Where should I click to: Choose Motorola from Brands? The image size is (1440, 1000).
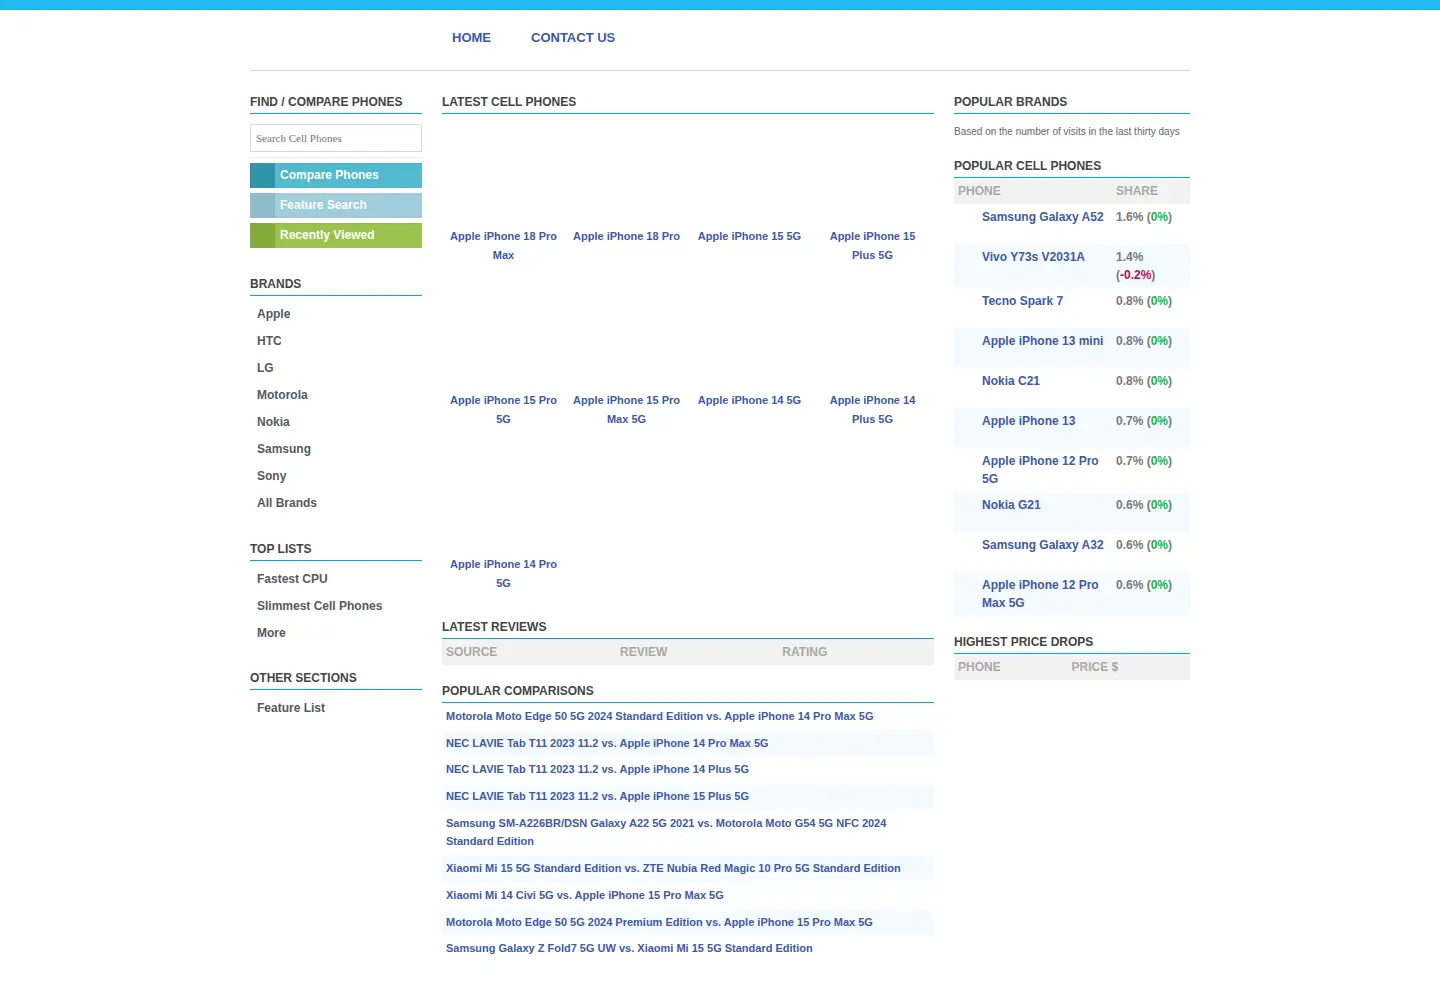coord(282,395)
